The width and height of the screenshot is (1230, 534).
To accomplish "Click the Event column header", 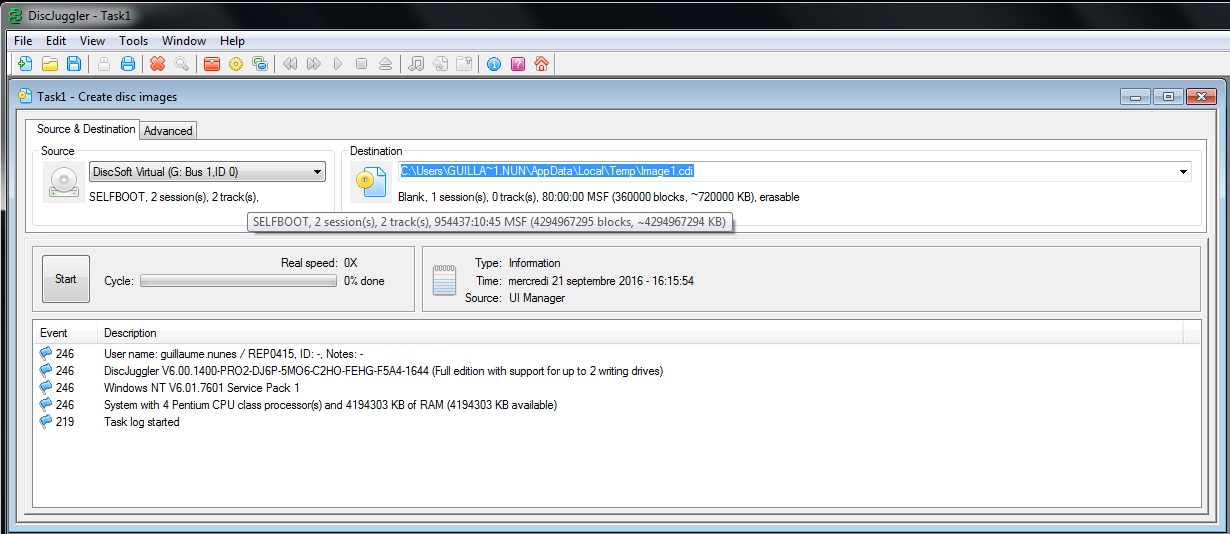I will pyautogui.click(x=65, y=333).
